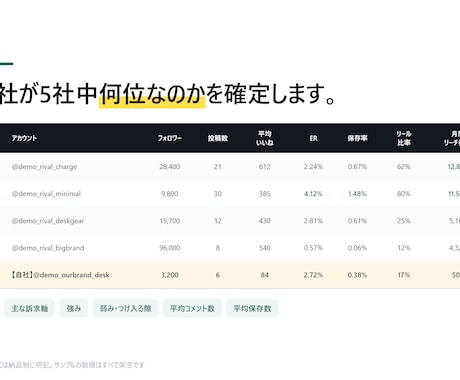Click ER value 0.57%
Screen dimensions: 460x380
tap(313, 248)
